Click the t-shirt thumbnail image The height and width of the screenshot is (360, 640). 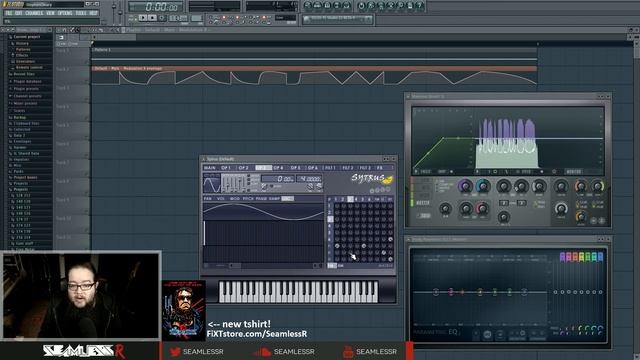coord(184,311)
